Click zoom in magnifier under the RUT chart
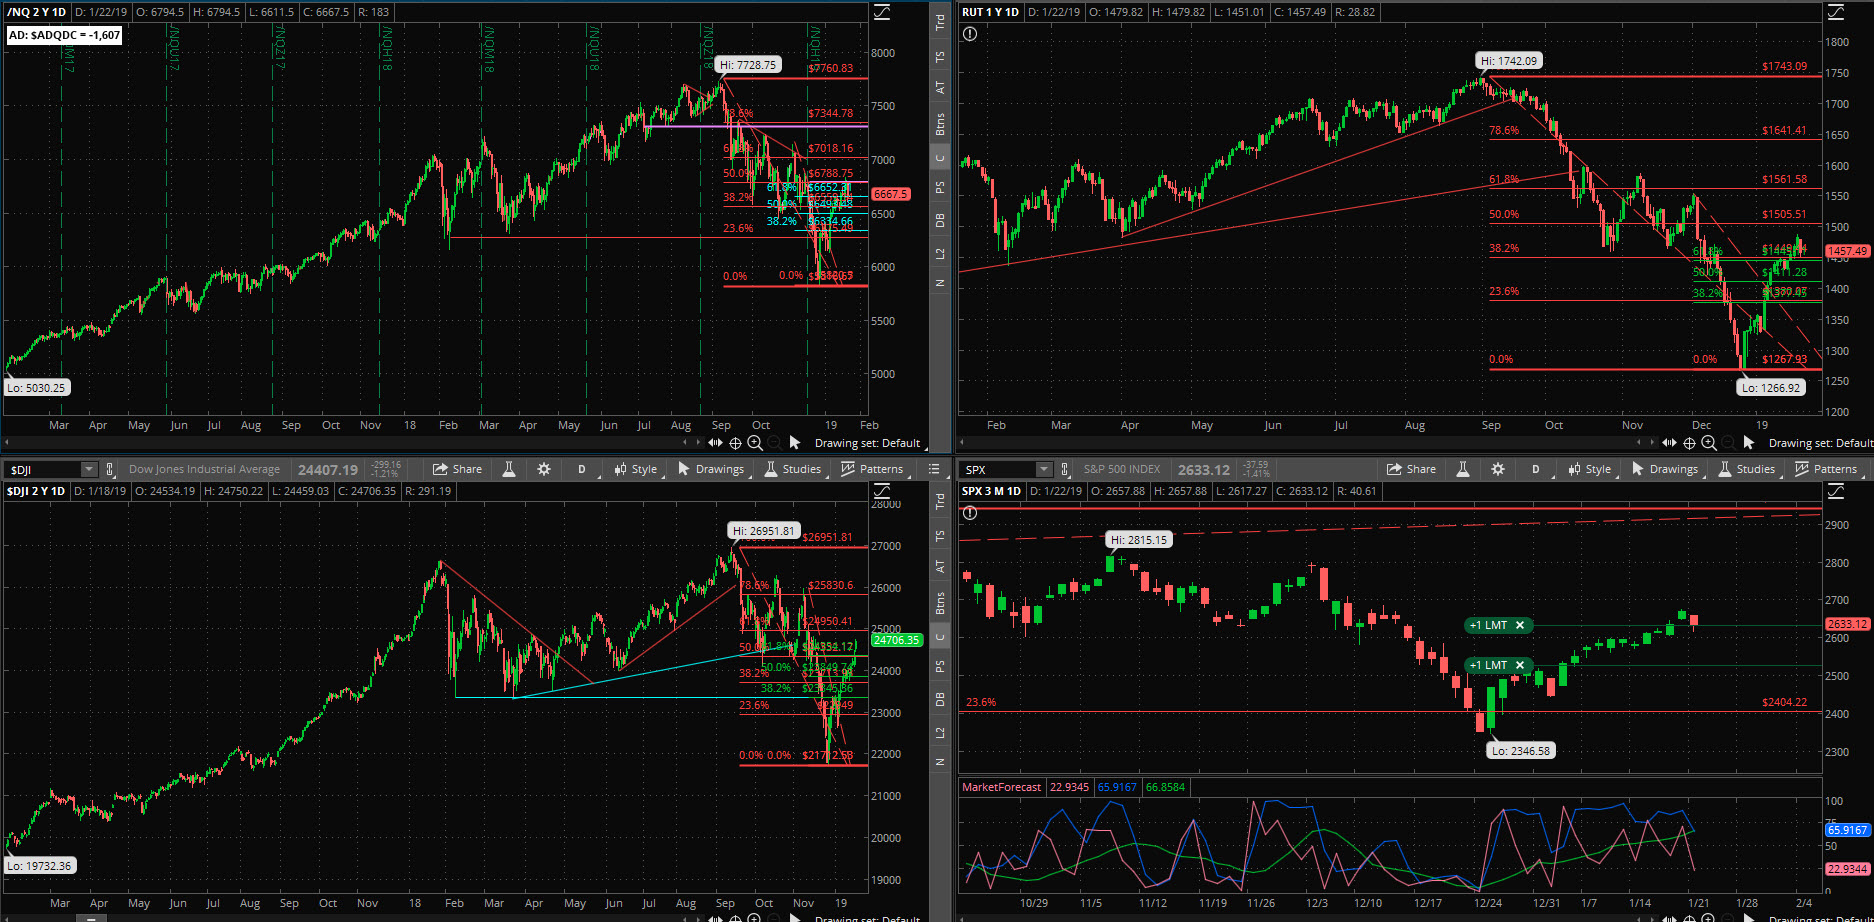Screen dimensions: 1874x922 click(1709, 442)
